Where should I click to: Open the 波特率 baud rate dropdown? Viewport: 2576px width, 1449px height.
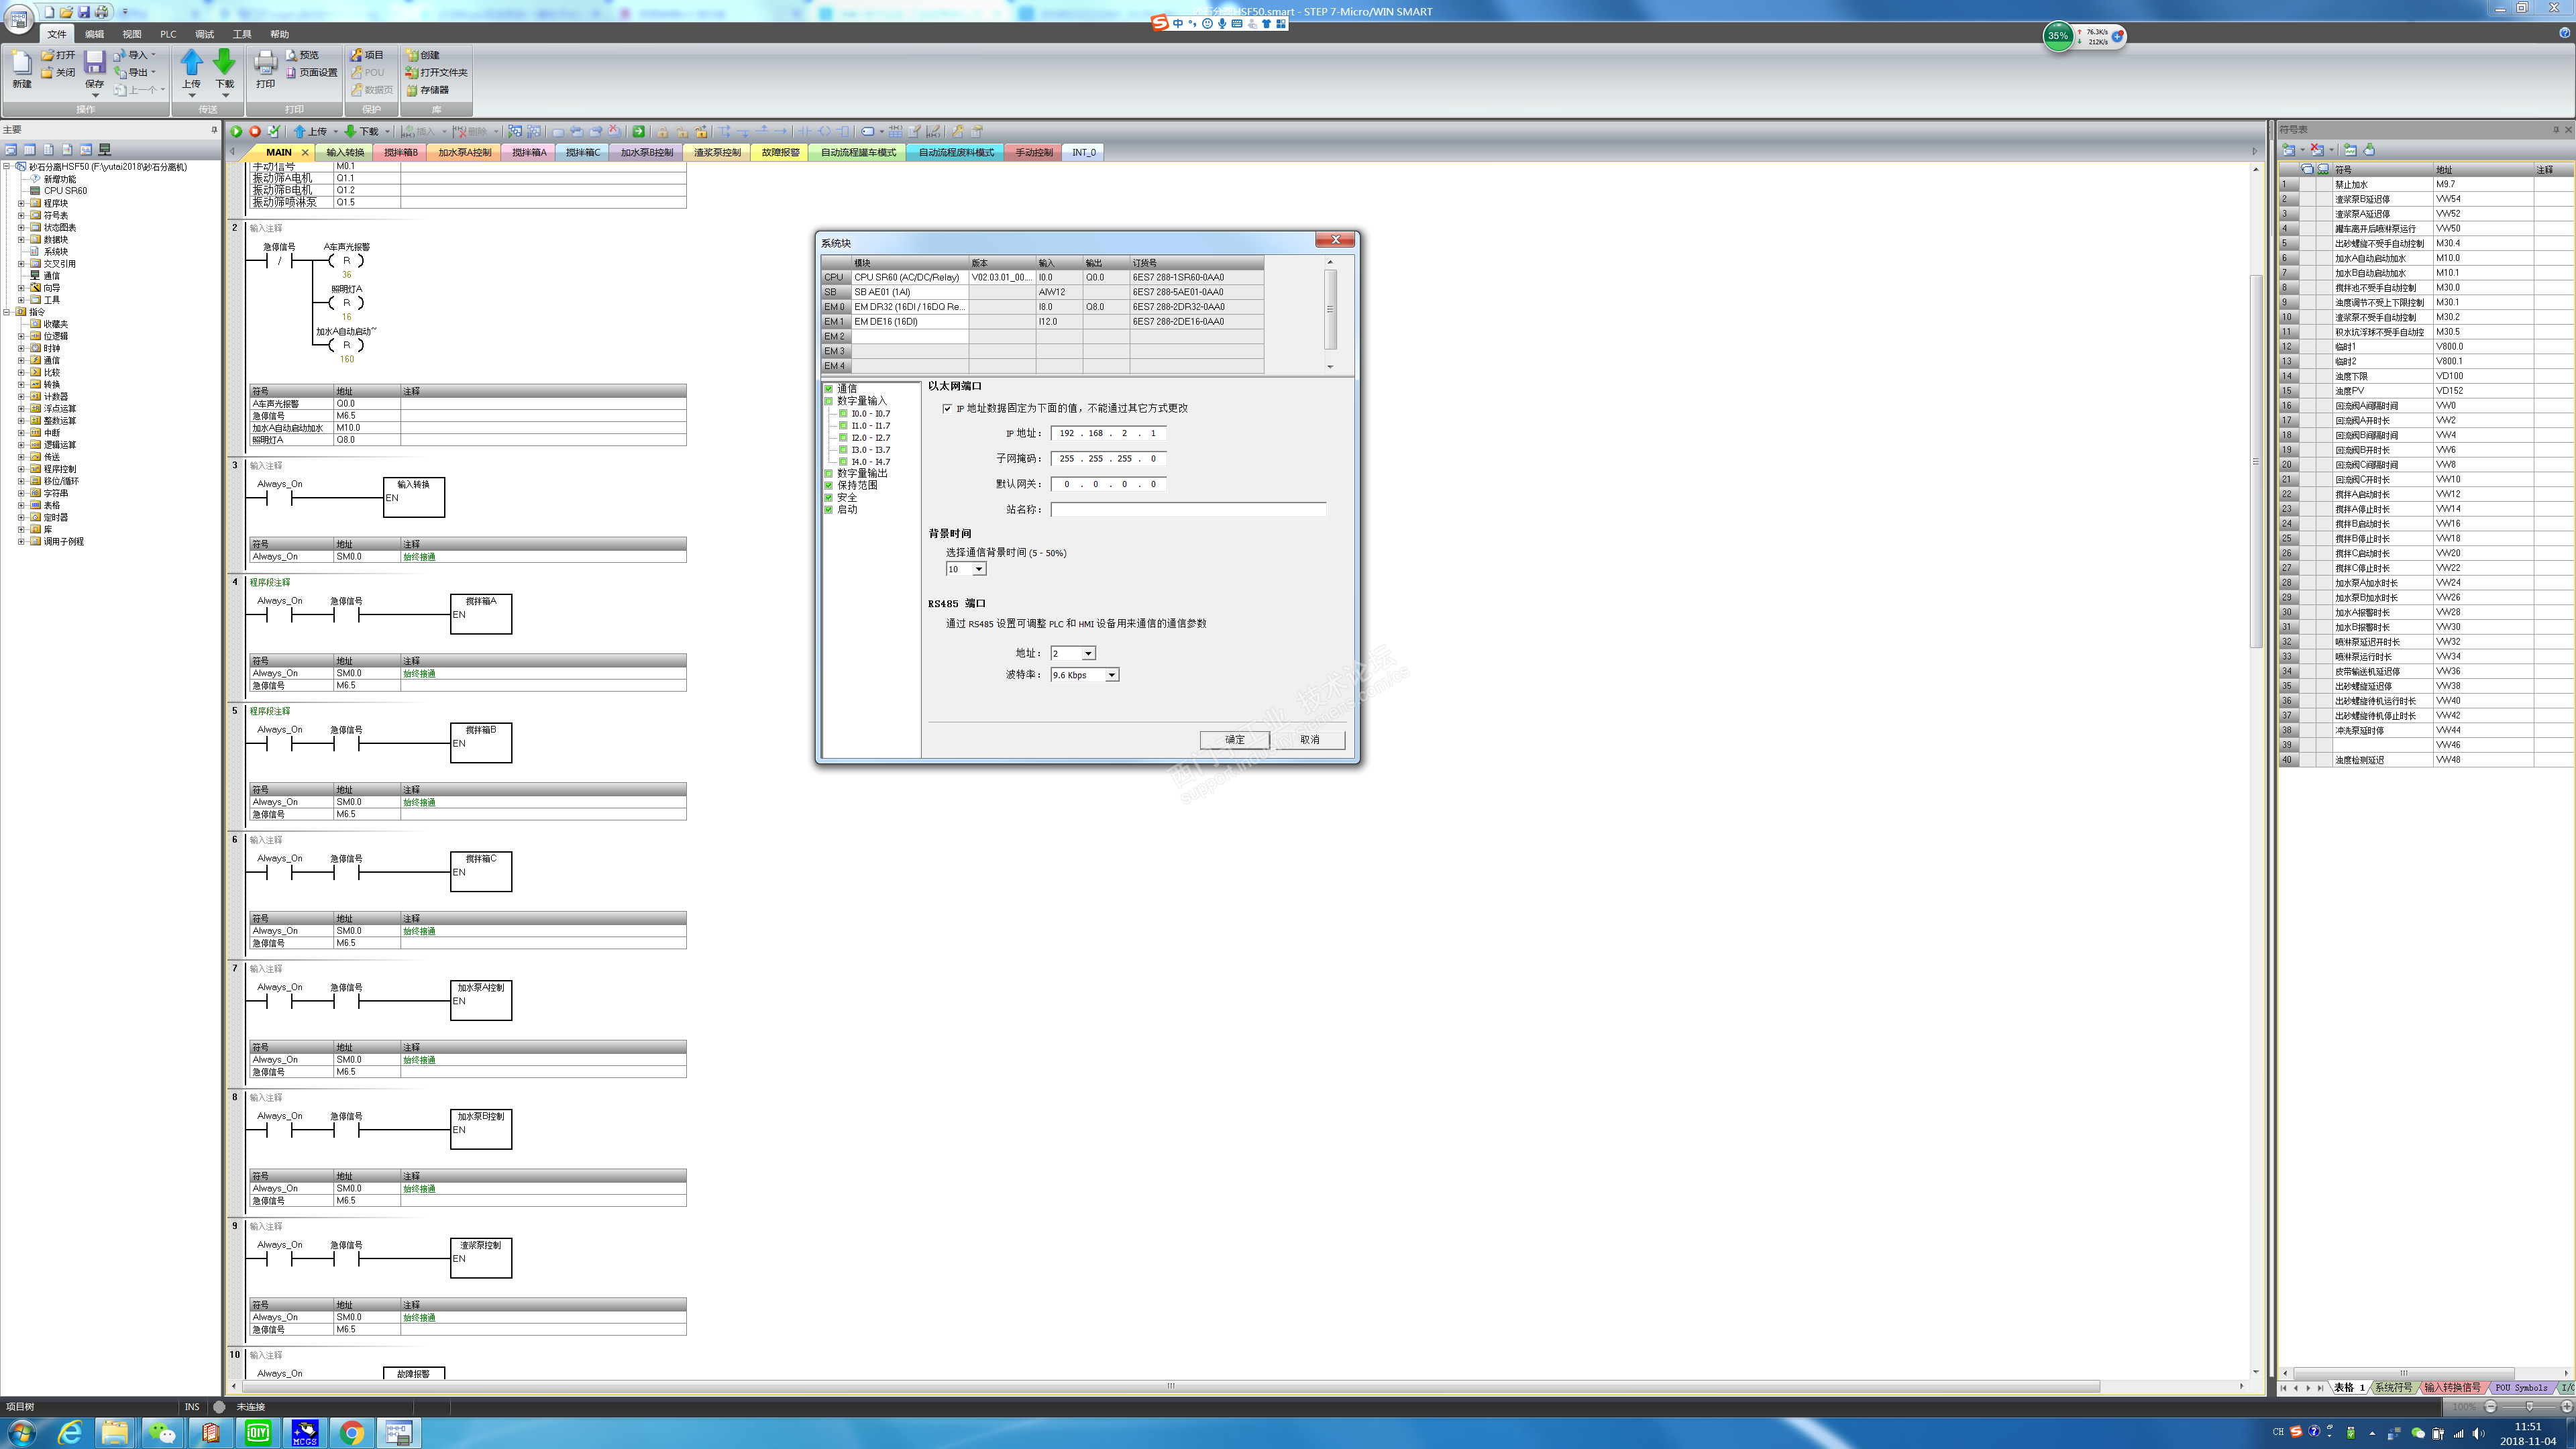point(1111,675)
